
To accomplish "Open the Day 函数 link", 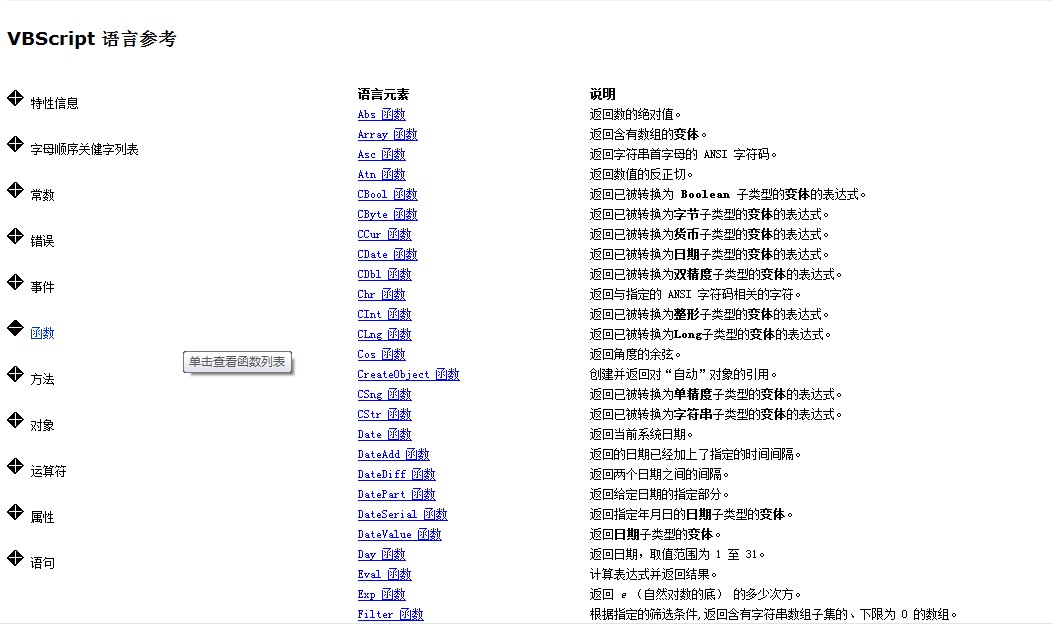I will point(381,554).
